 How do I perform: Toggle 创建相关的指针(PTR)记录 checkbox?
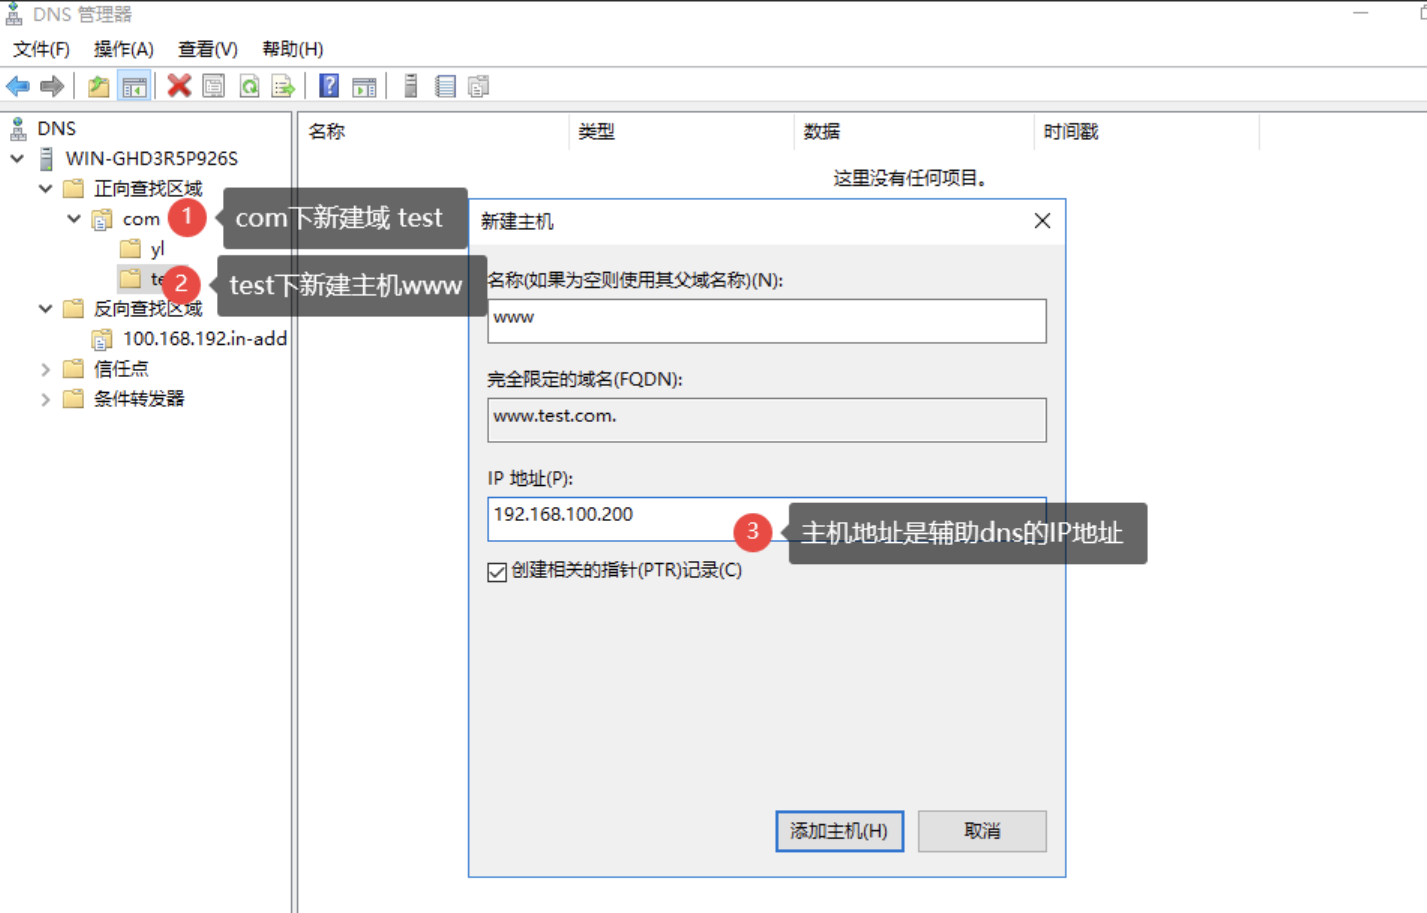coord(497,571)
